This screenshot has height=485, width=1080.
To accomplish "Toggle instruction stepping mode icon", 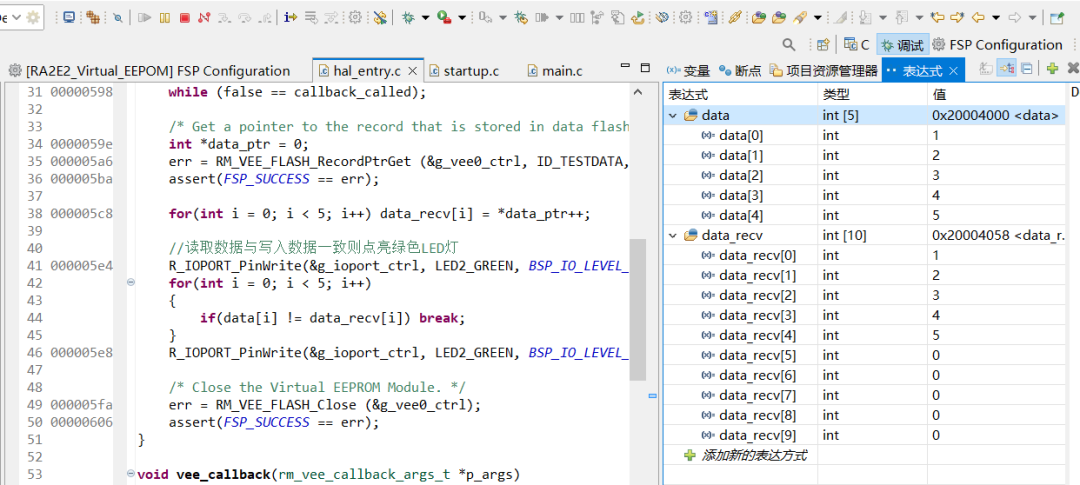I will (290, 17).
